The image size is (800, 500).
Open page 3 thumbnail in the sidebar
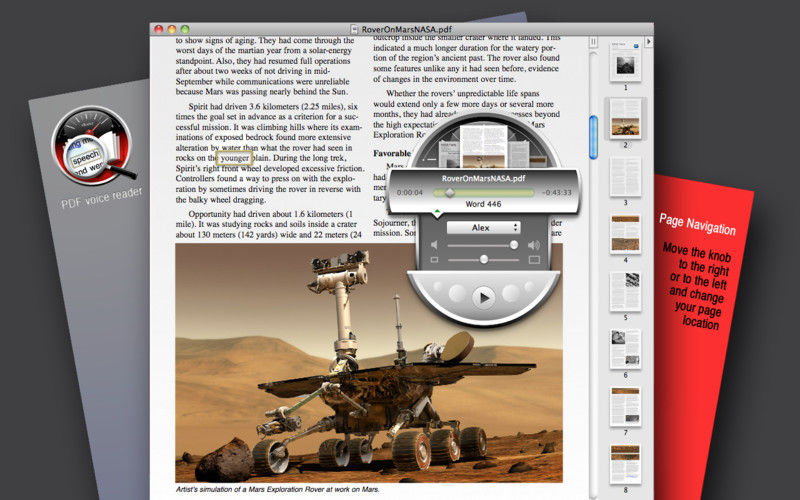pyautogui.click(x=626, y=177)
